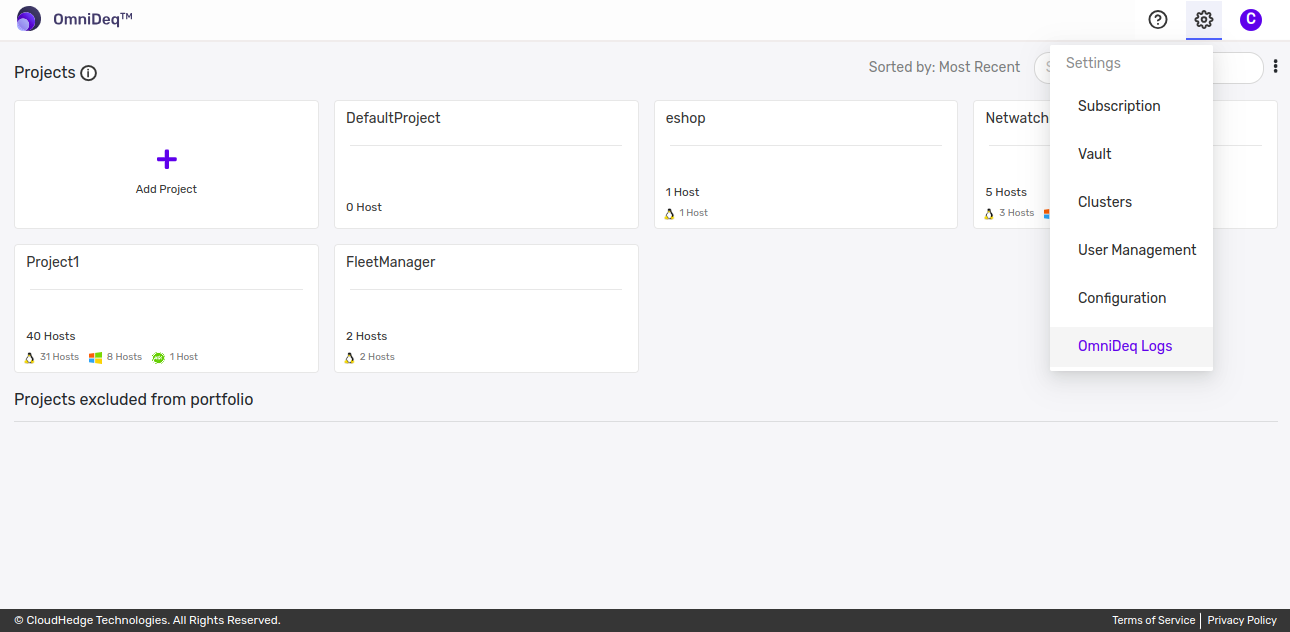The width and height of the screenshot is (1290, 632).
Task: Click '2 Hosts' Linux label in FleetManager
Action: click(x=377, y=357)
